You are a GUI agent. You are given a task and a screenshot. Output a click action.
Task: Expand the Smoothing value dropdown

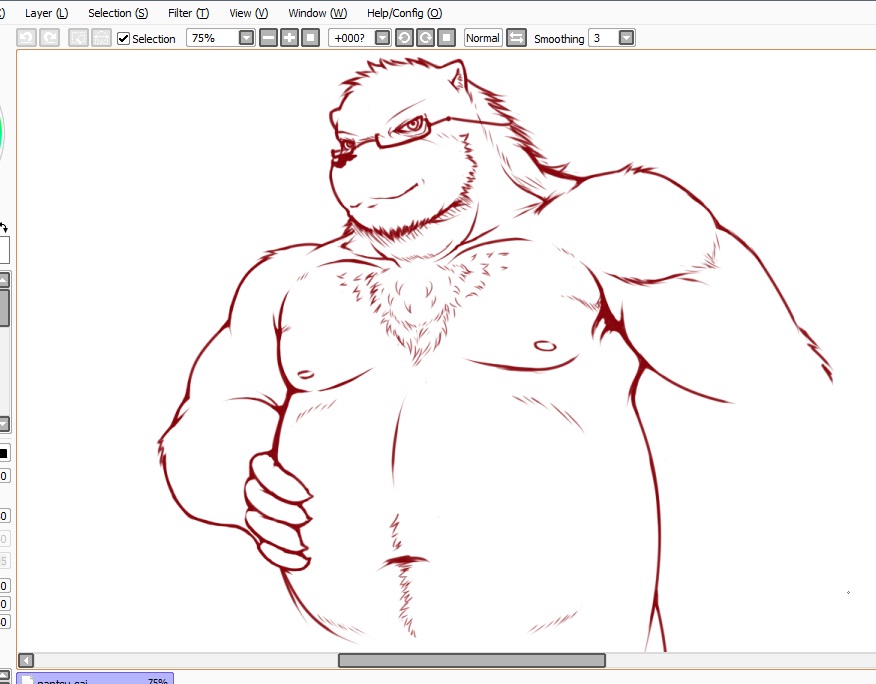tap(626, 38)
